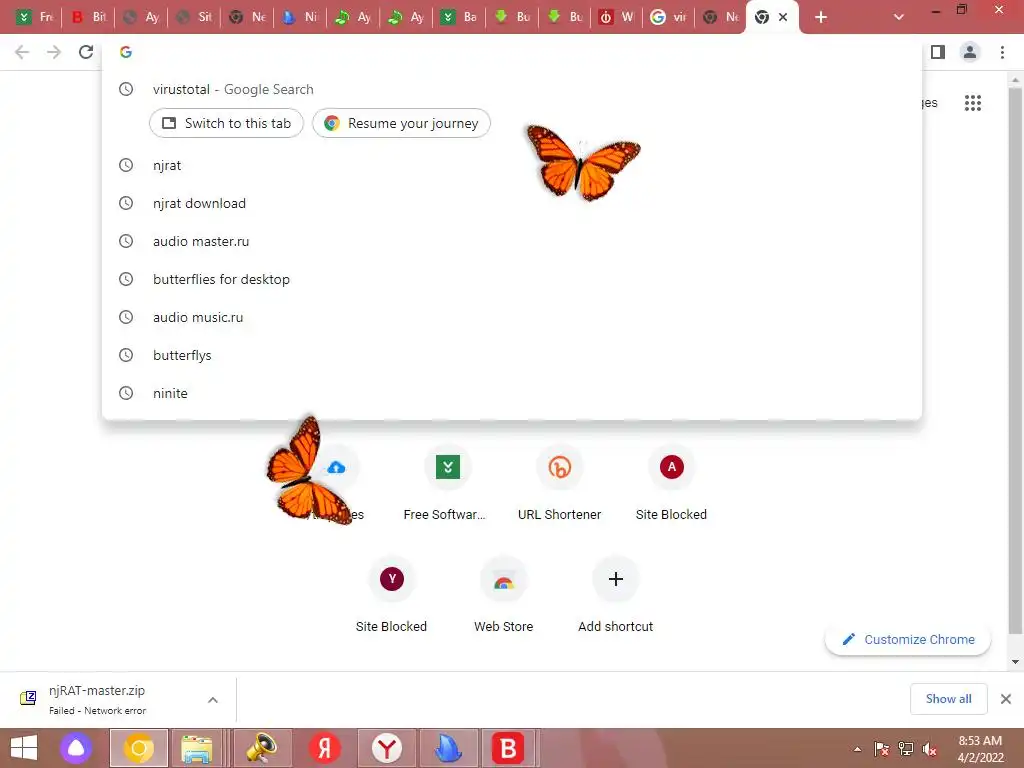Click the Chrome taskbar icon
Image resolution: width=1024 pixels, height=768 pixels.
[x=138, y=748]
